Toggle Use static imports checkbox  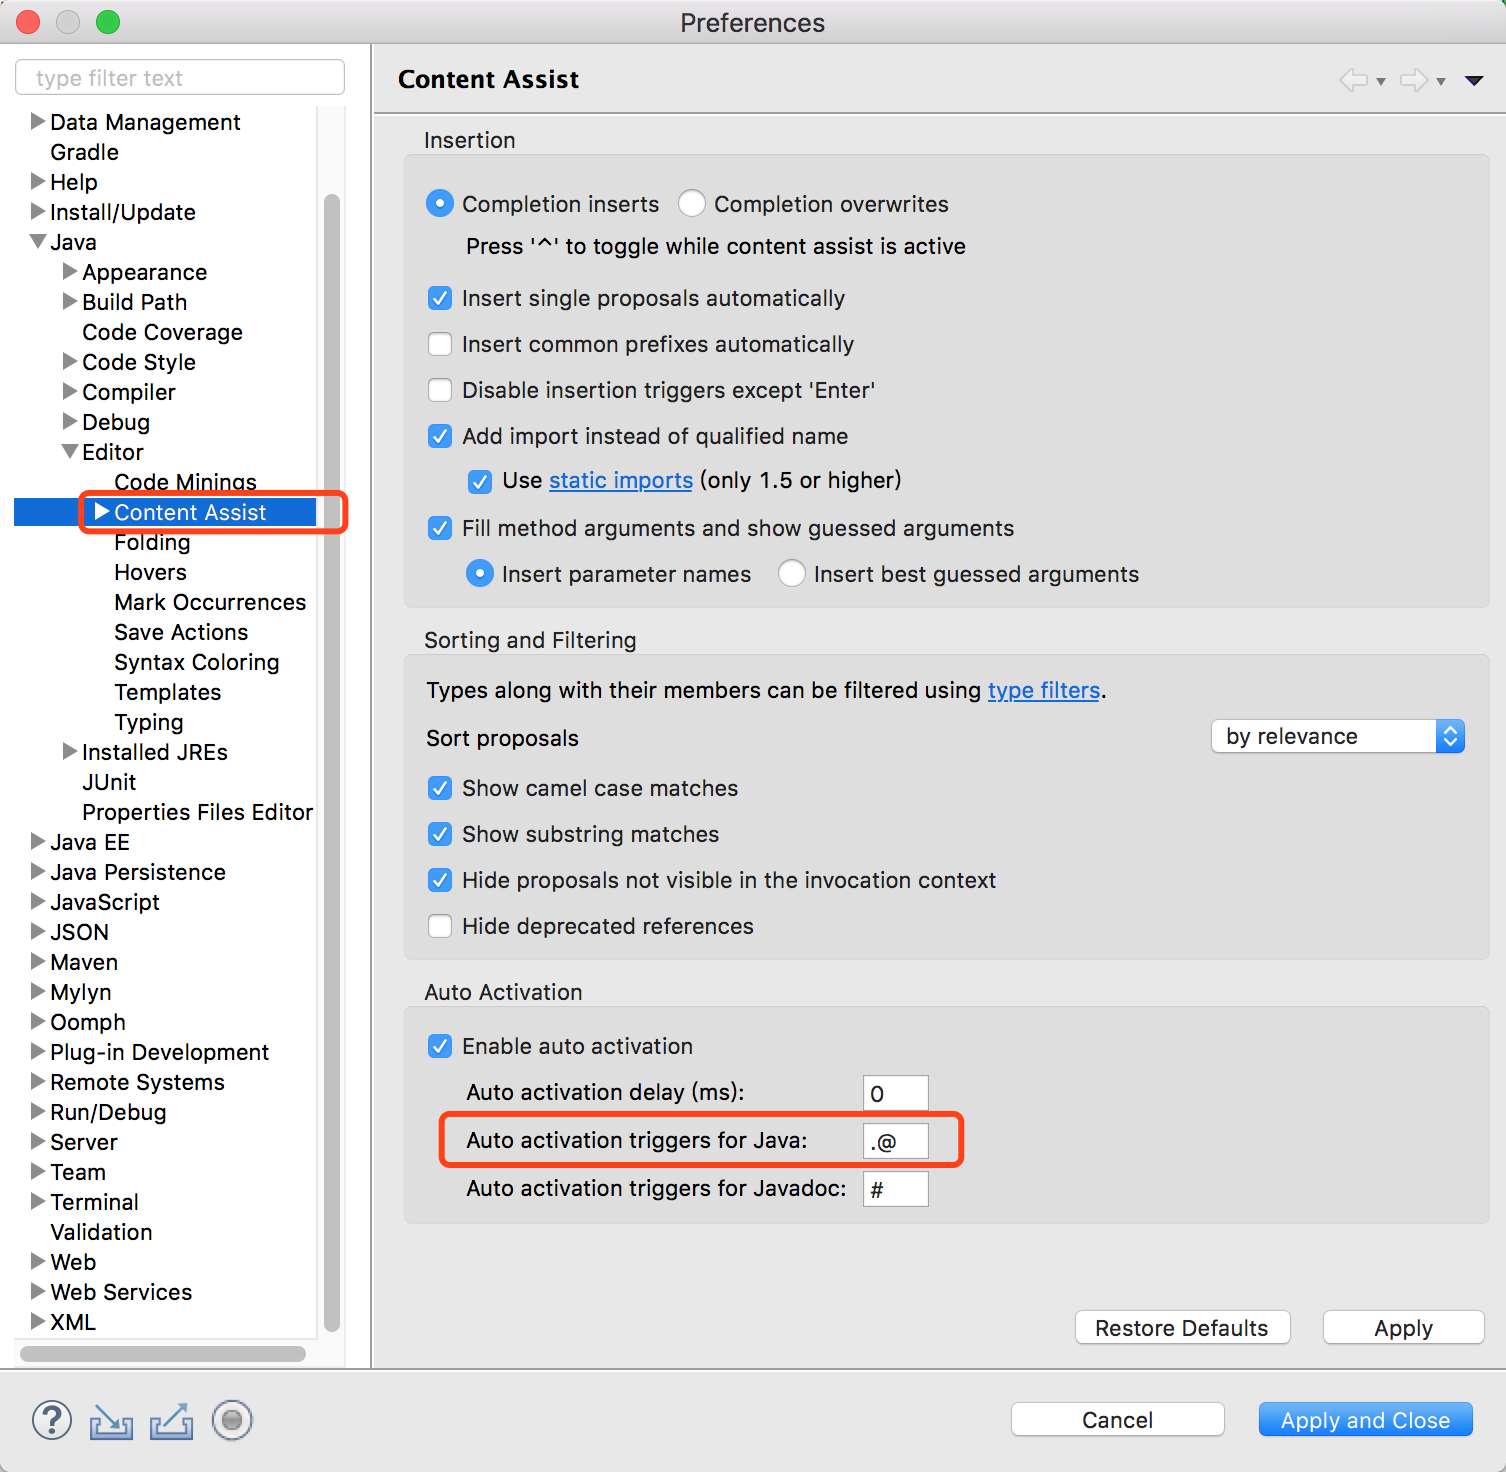(480, 482)
